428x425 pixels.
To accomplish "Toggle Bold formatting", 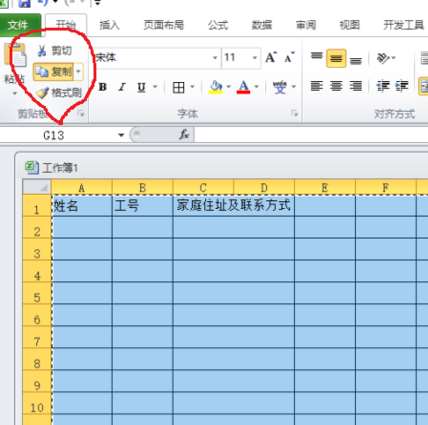I will coord(103,87).
